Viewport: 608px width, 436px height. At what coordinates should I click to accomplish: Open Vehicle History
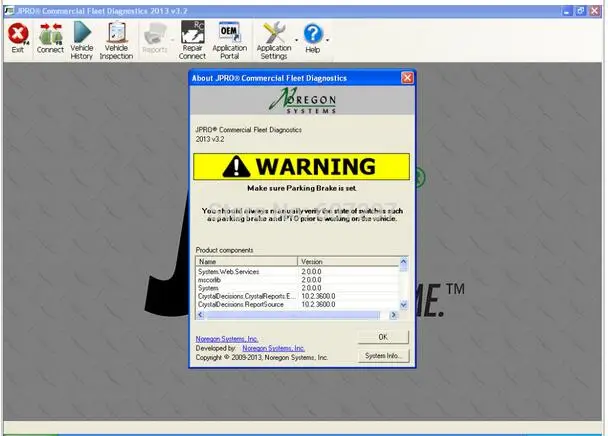[x=81, y=40]
